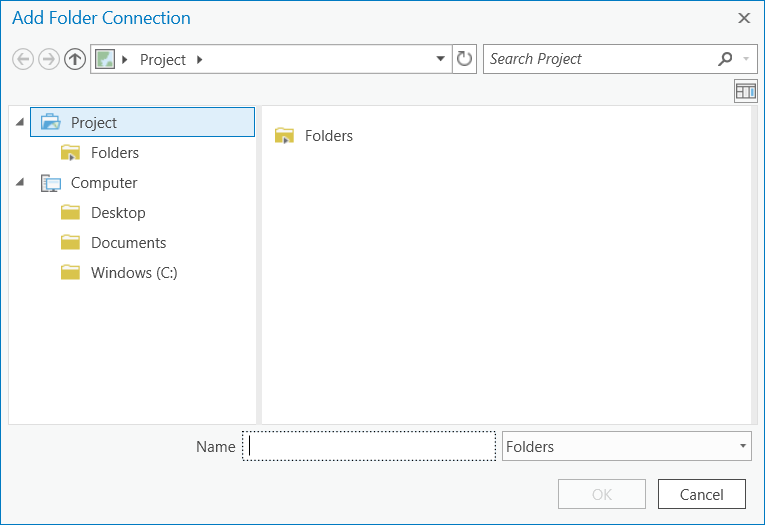This screenshot has width=765, height=525.
Task: Collapse the Computer tree node
Action: pyautogui.click(x=20, y=182)
